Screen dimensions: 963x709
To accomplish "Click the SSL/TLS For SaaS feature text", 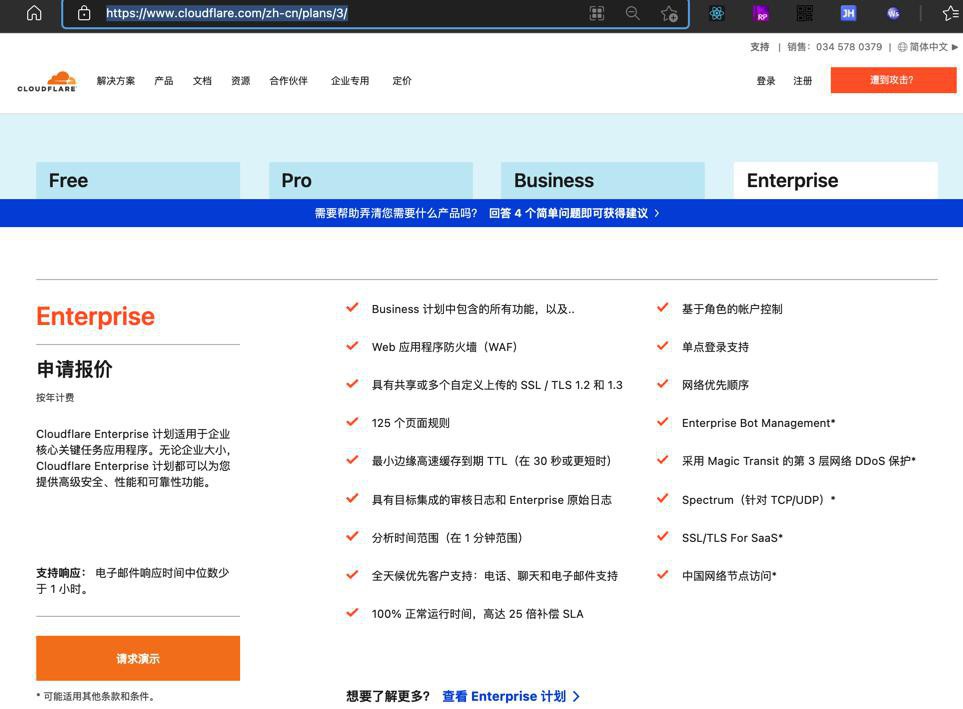I will click(732, 538).
